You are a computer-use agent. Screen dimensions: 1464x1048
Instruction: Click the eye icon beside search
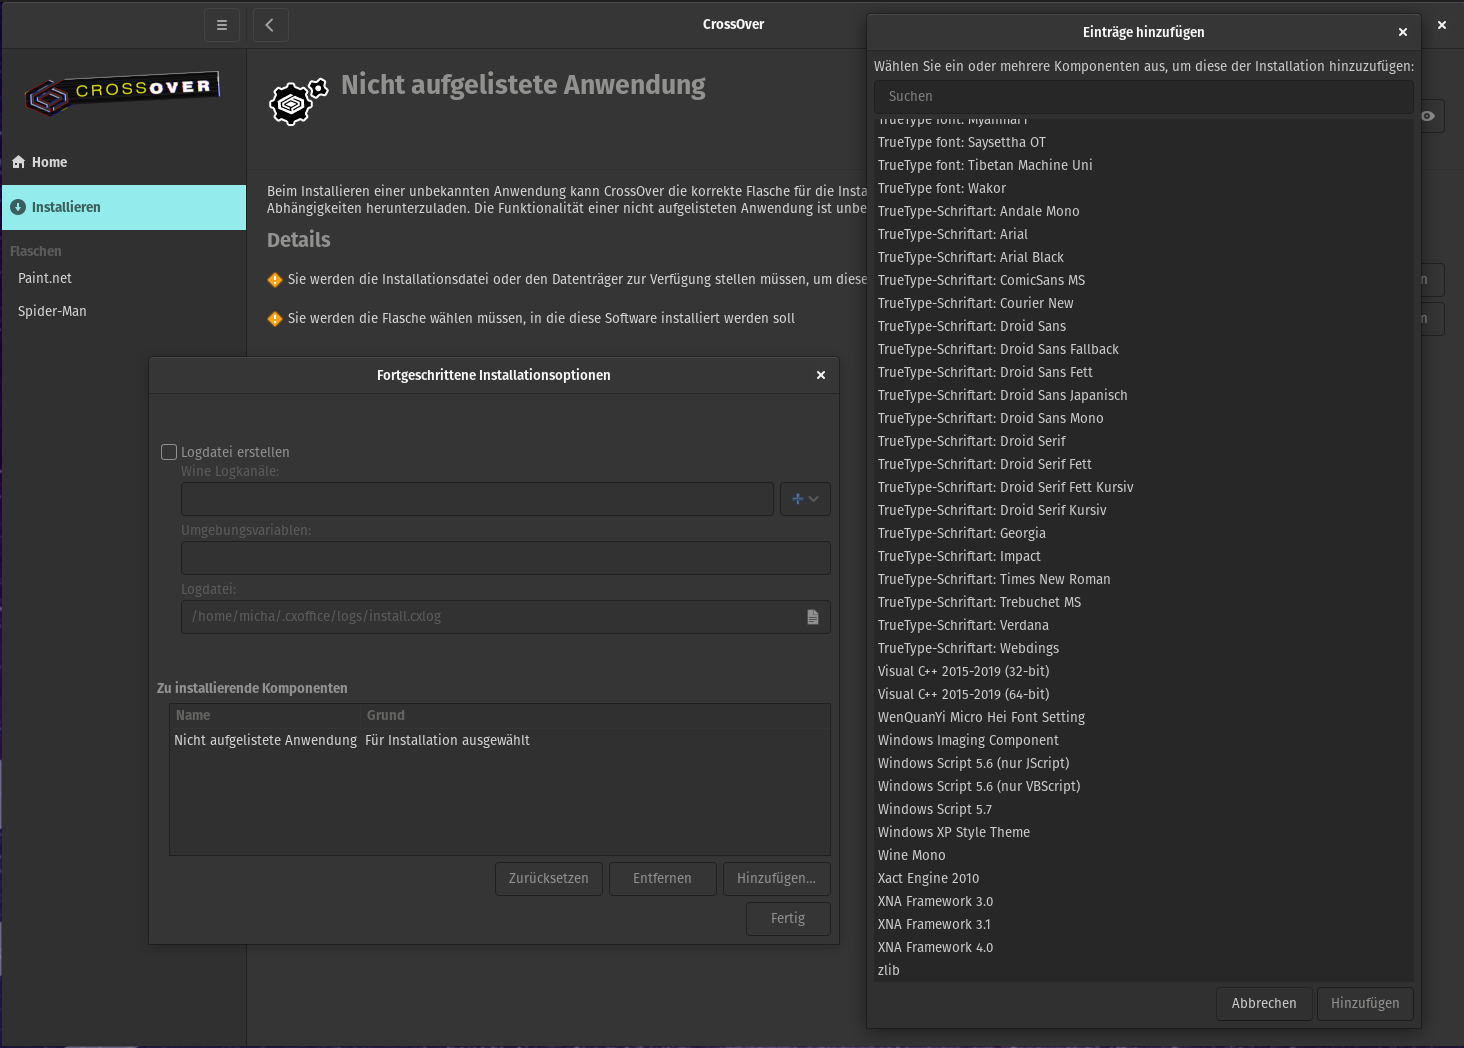(1428, 116)
